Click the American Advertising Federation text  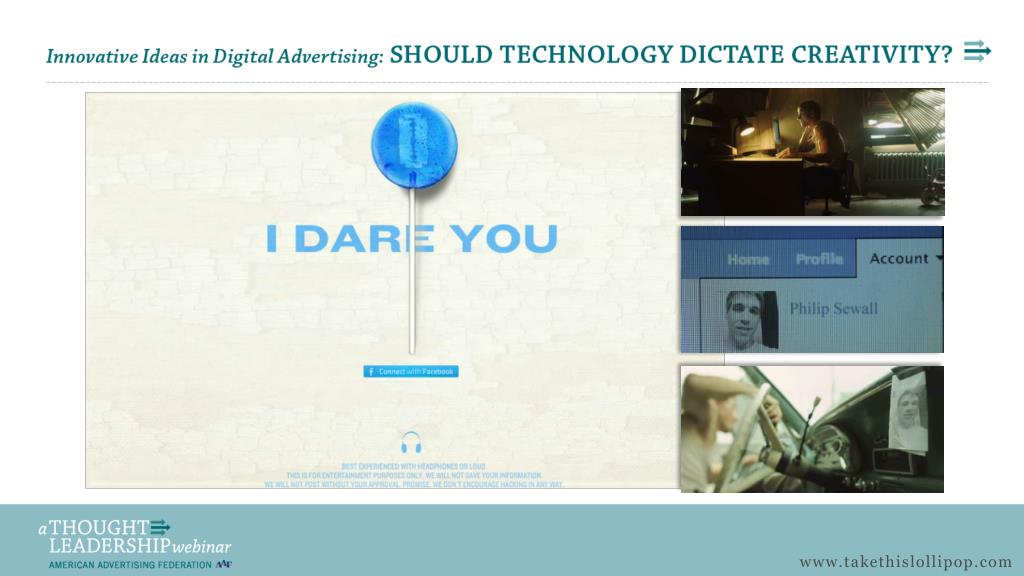130,565
